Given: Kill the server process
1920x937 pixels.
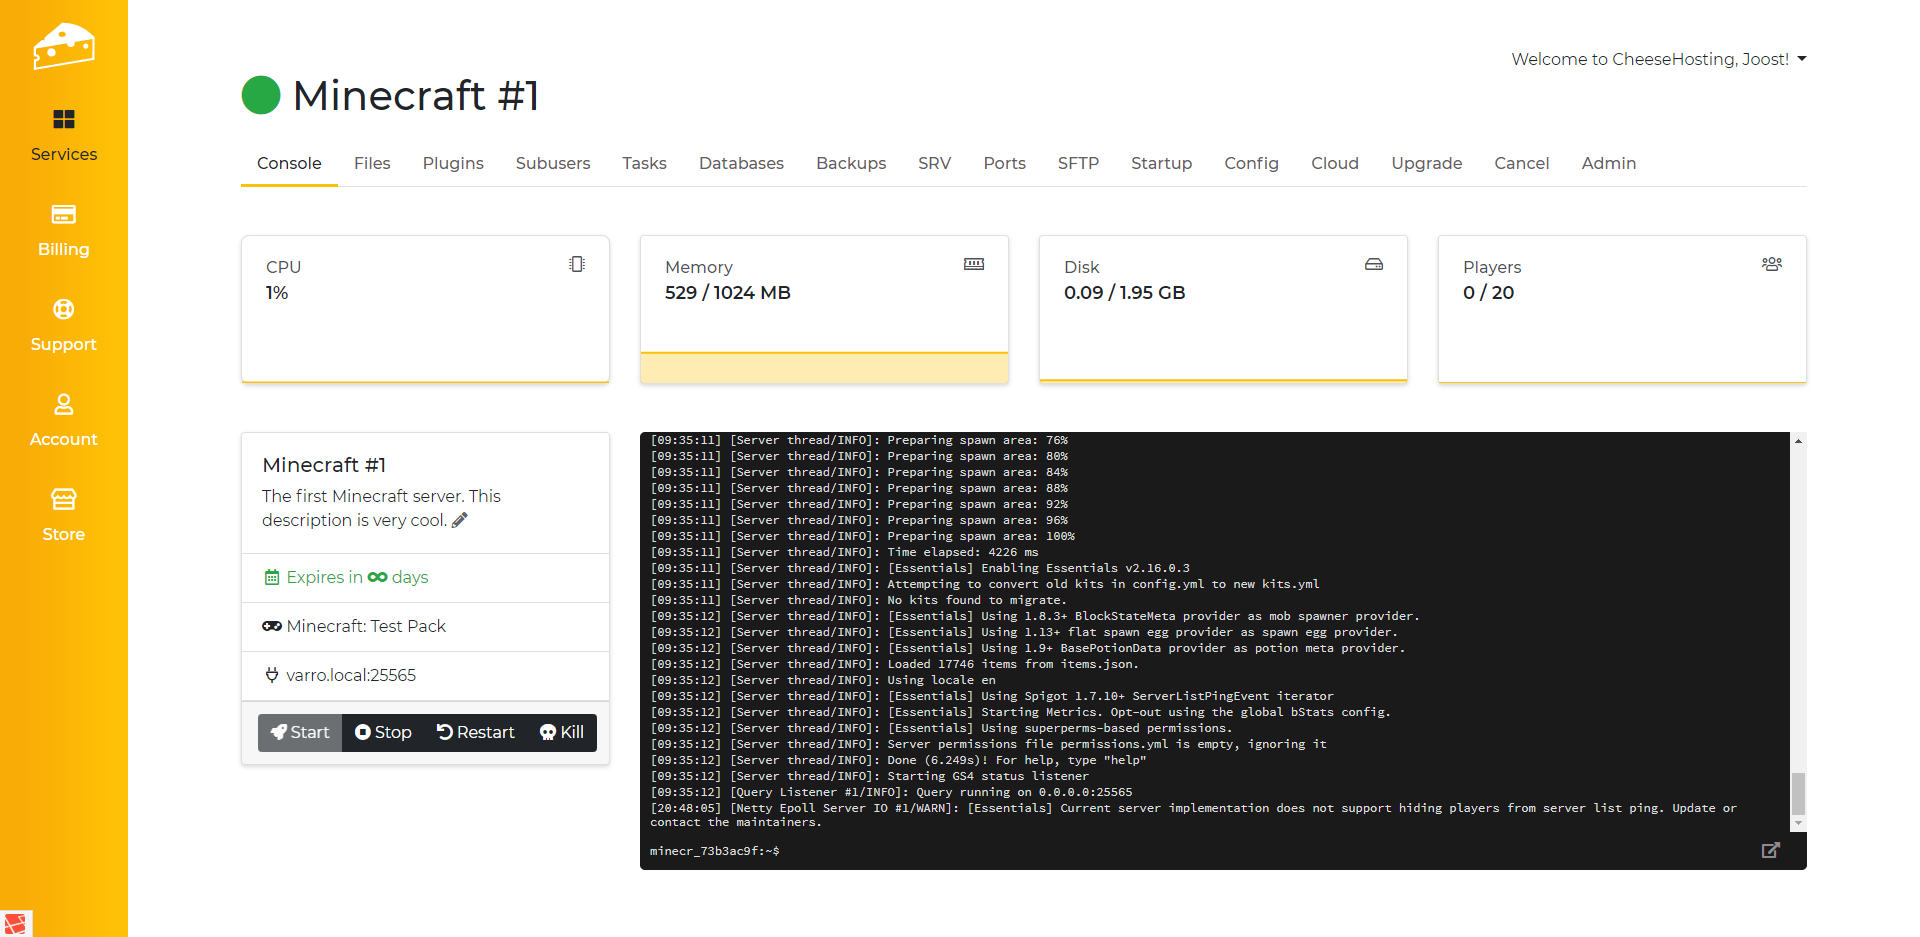Looking at the screenshot, I should click(x=562, y=732).
